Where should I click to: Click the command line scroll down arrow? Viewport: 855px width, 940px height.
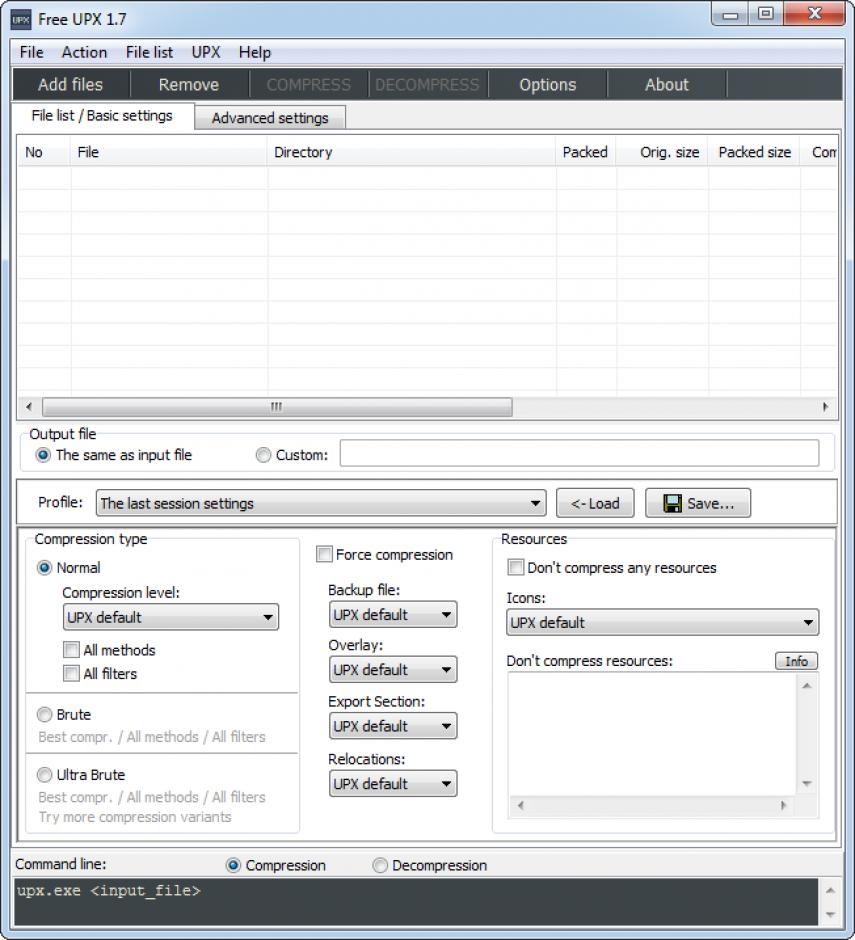[x=830, y=915]
